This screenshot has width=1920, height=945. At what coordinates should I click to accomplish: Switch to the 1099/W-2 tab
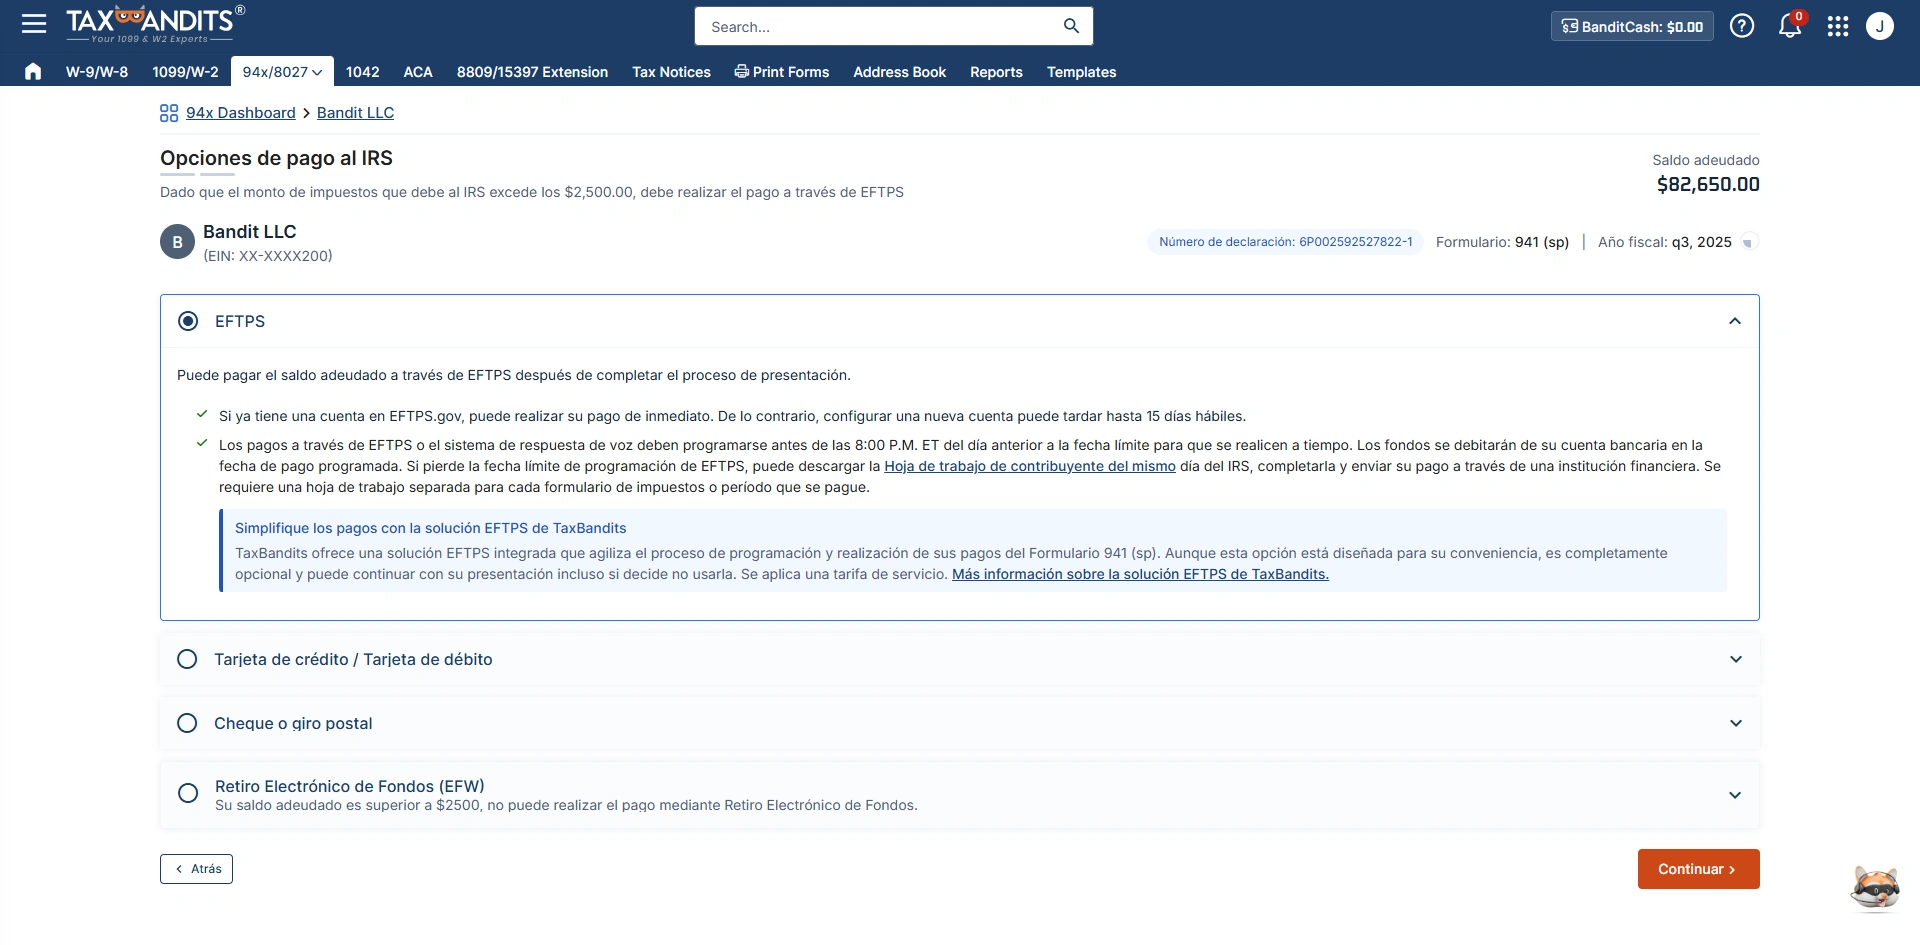point(185,72)
